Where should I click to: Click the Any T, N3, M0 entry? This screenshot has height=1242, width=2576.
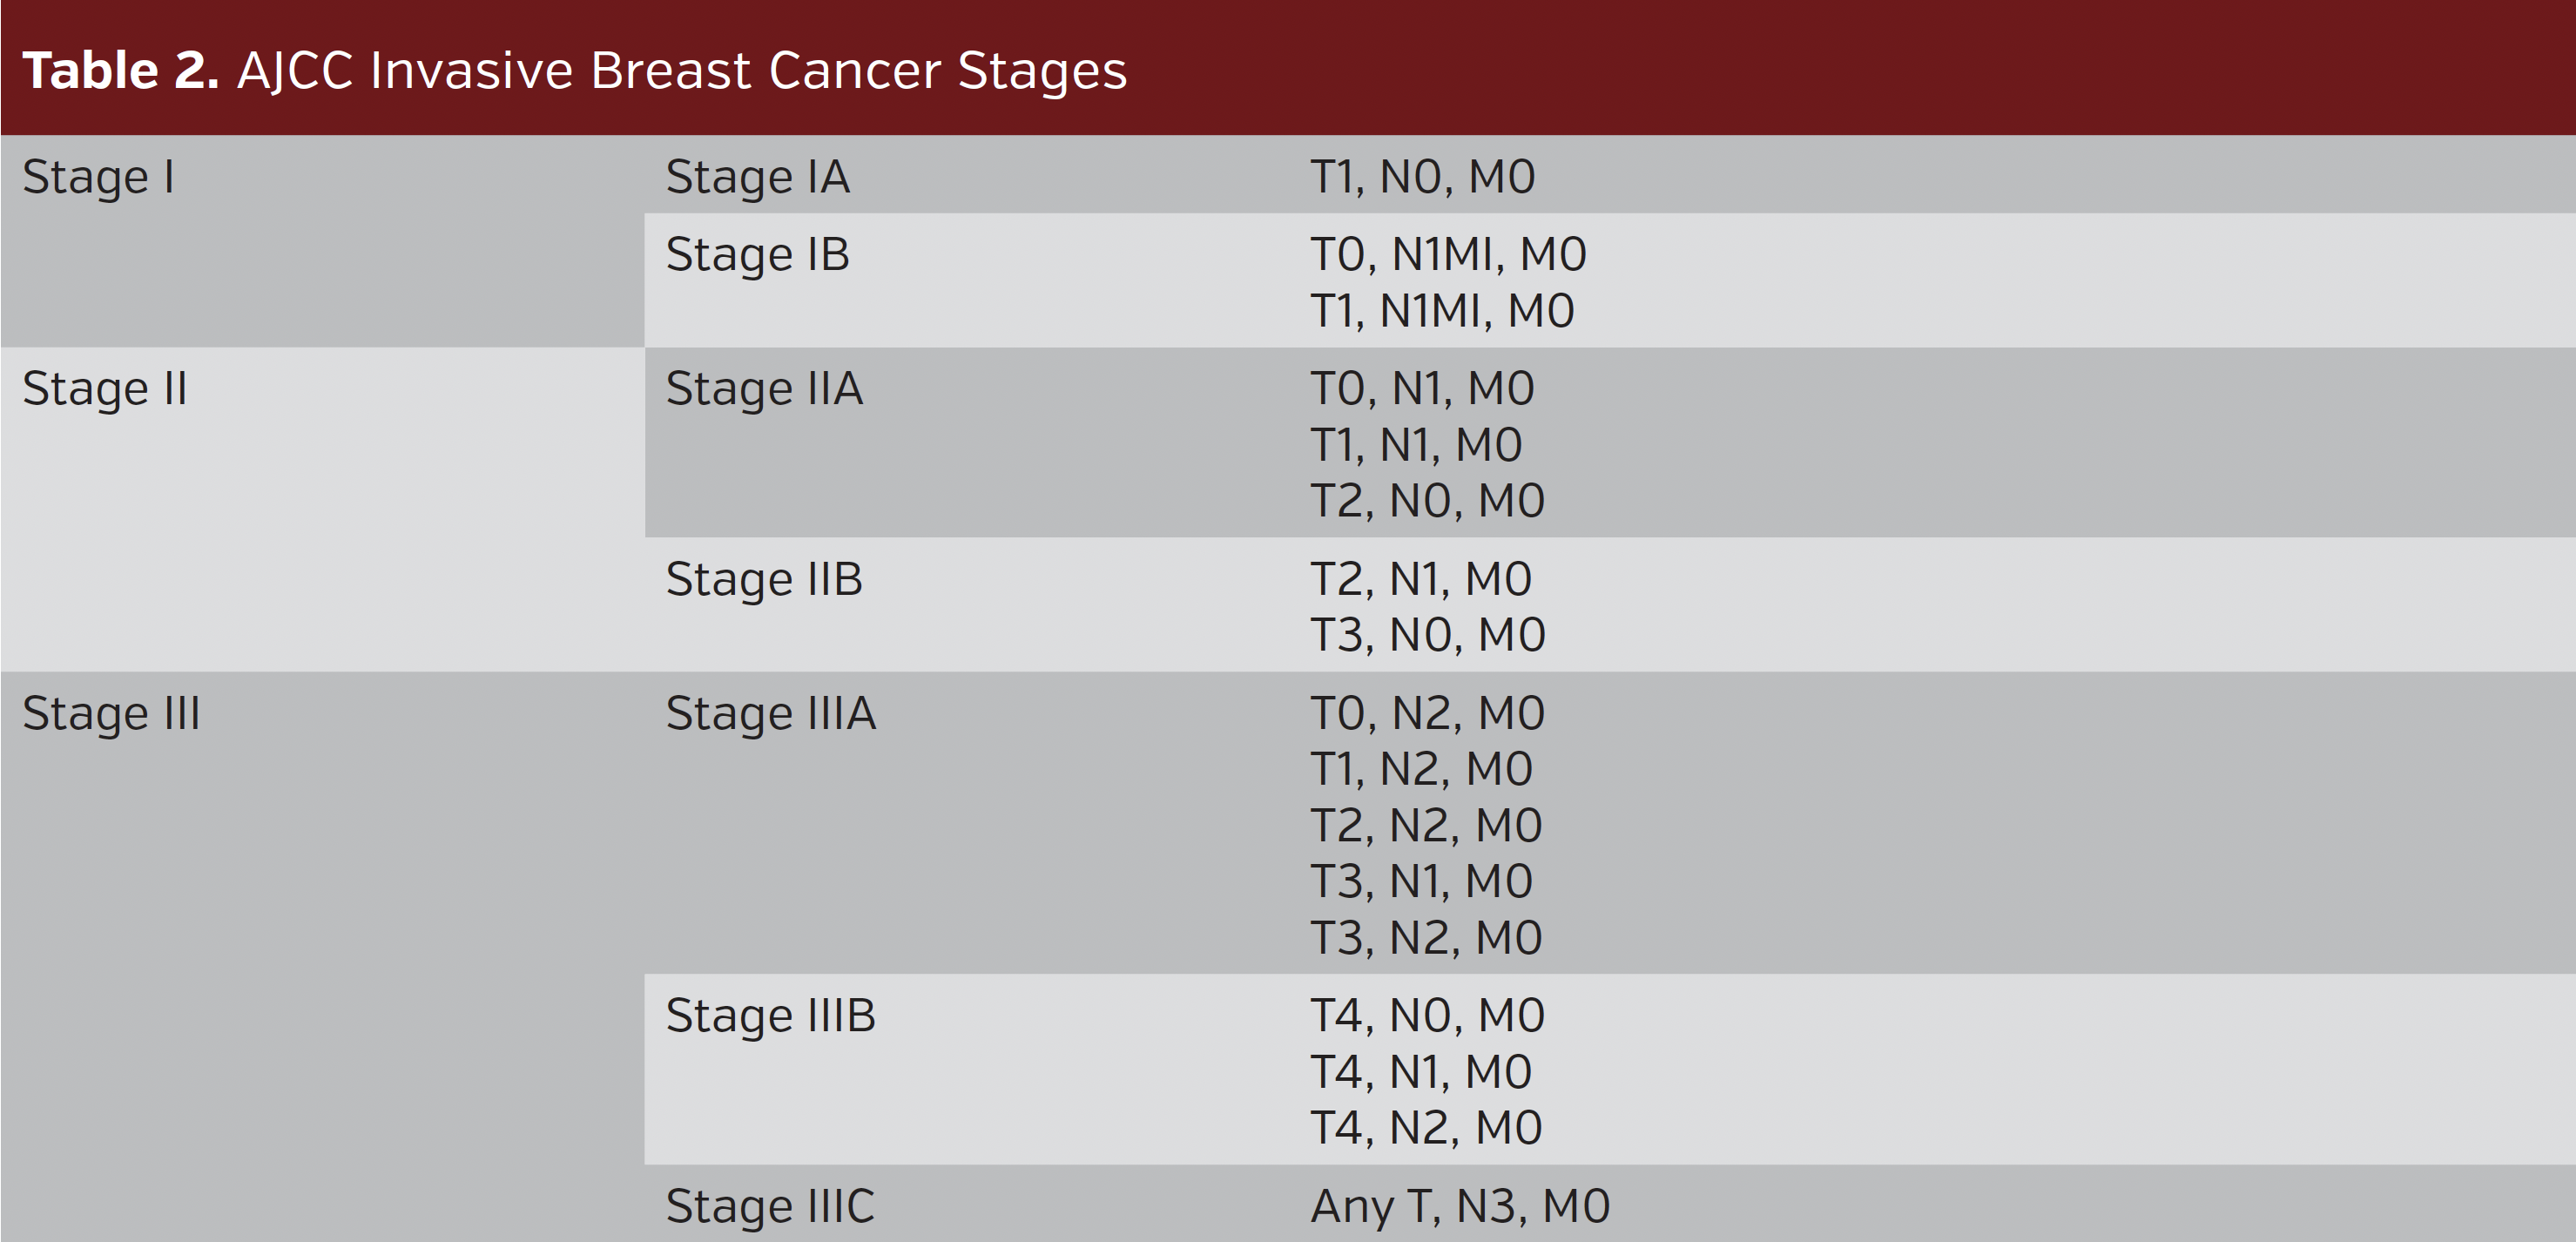(x=1459, y=1206)
